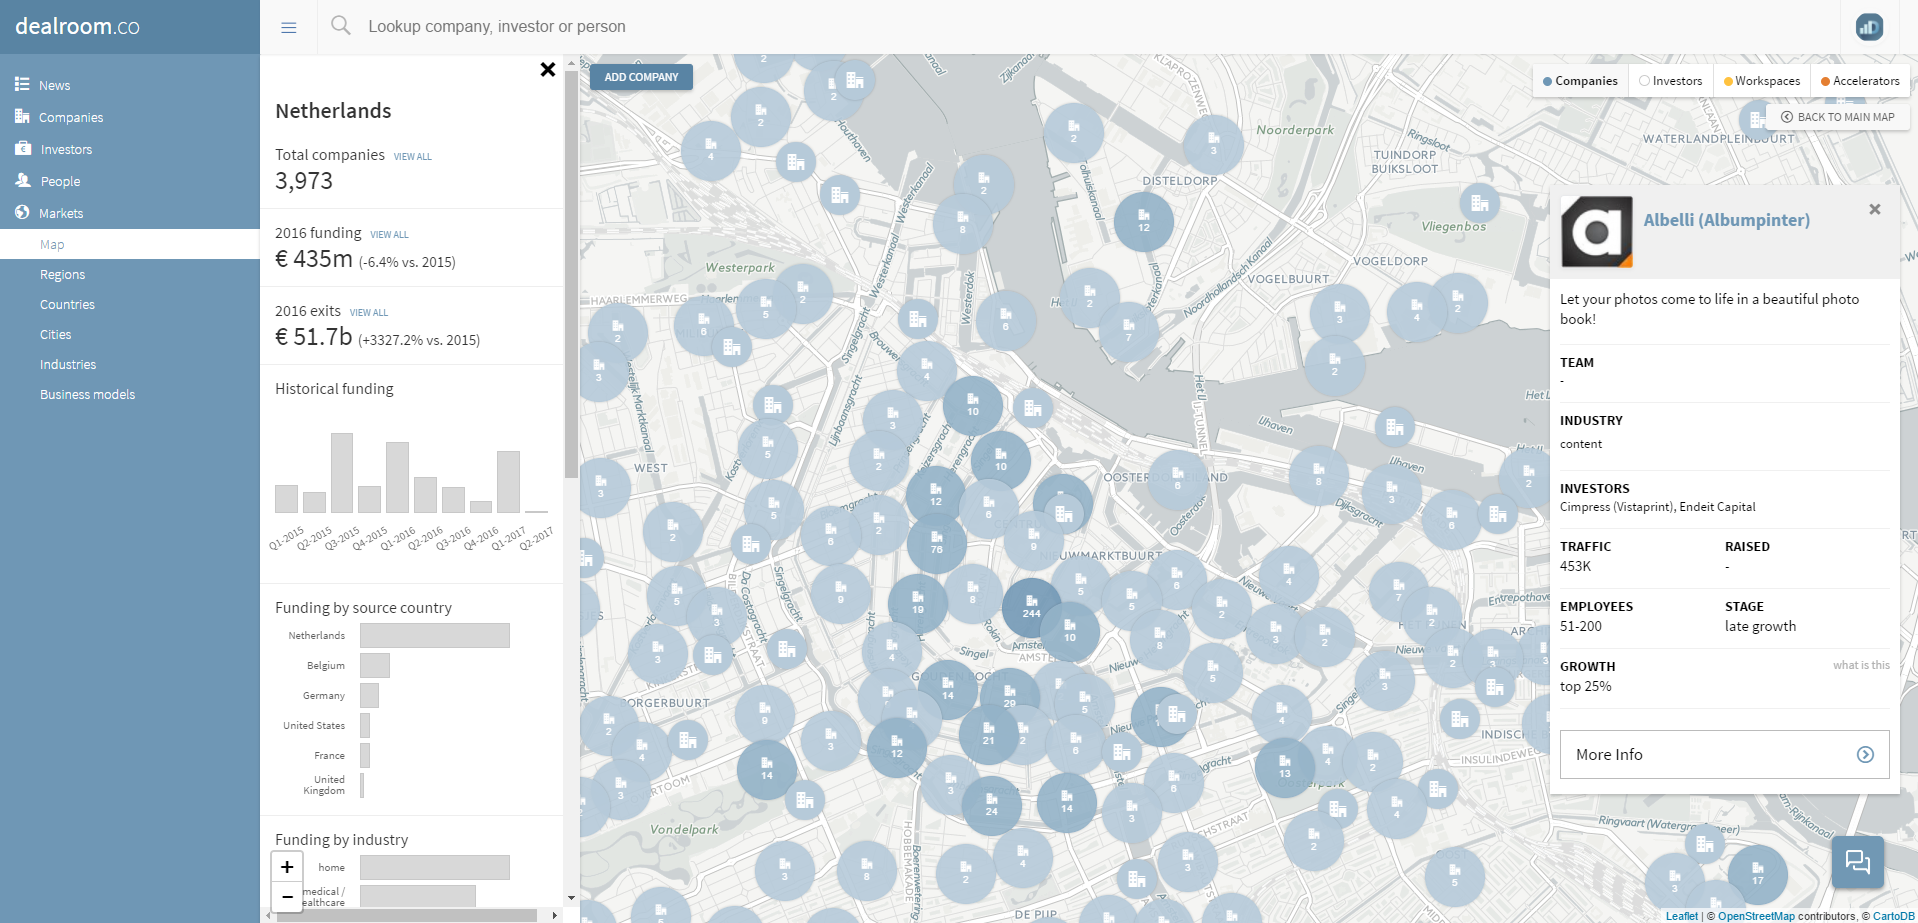1918x923 pixels.
Task: Open the Industries submenu item
Action: point(68,365)
